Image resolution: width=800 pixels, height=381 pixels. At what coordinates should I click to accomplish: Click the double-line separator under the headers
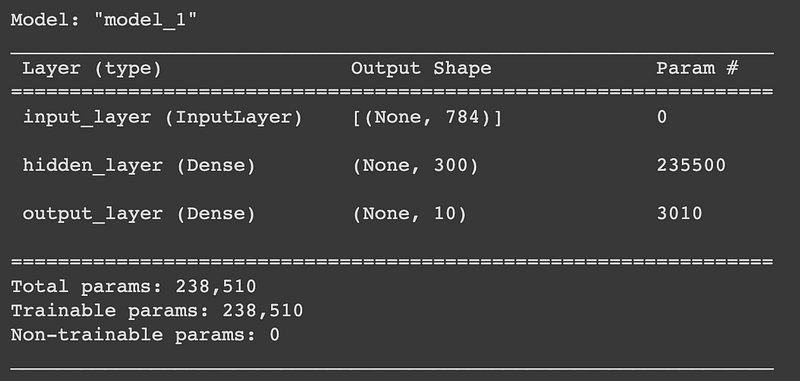click(392, 92)
